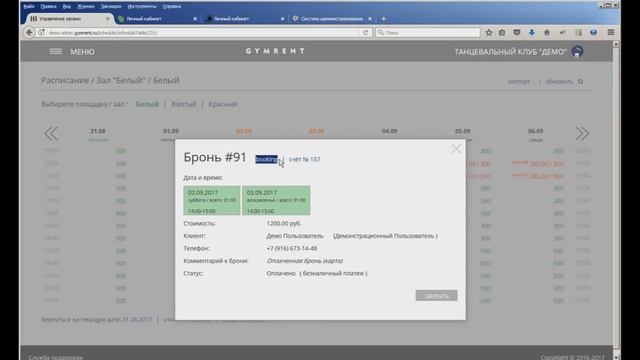Click the browser back arrow button
Image resolution: width=640 pixels, height=360 pixels.
[x=29, y=32]
